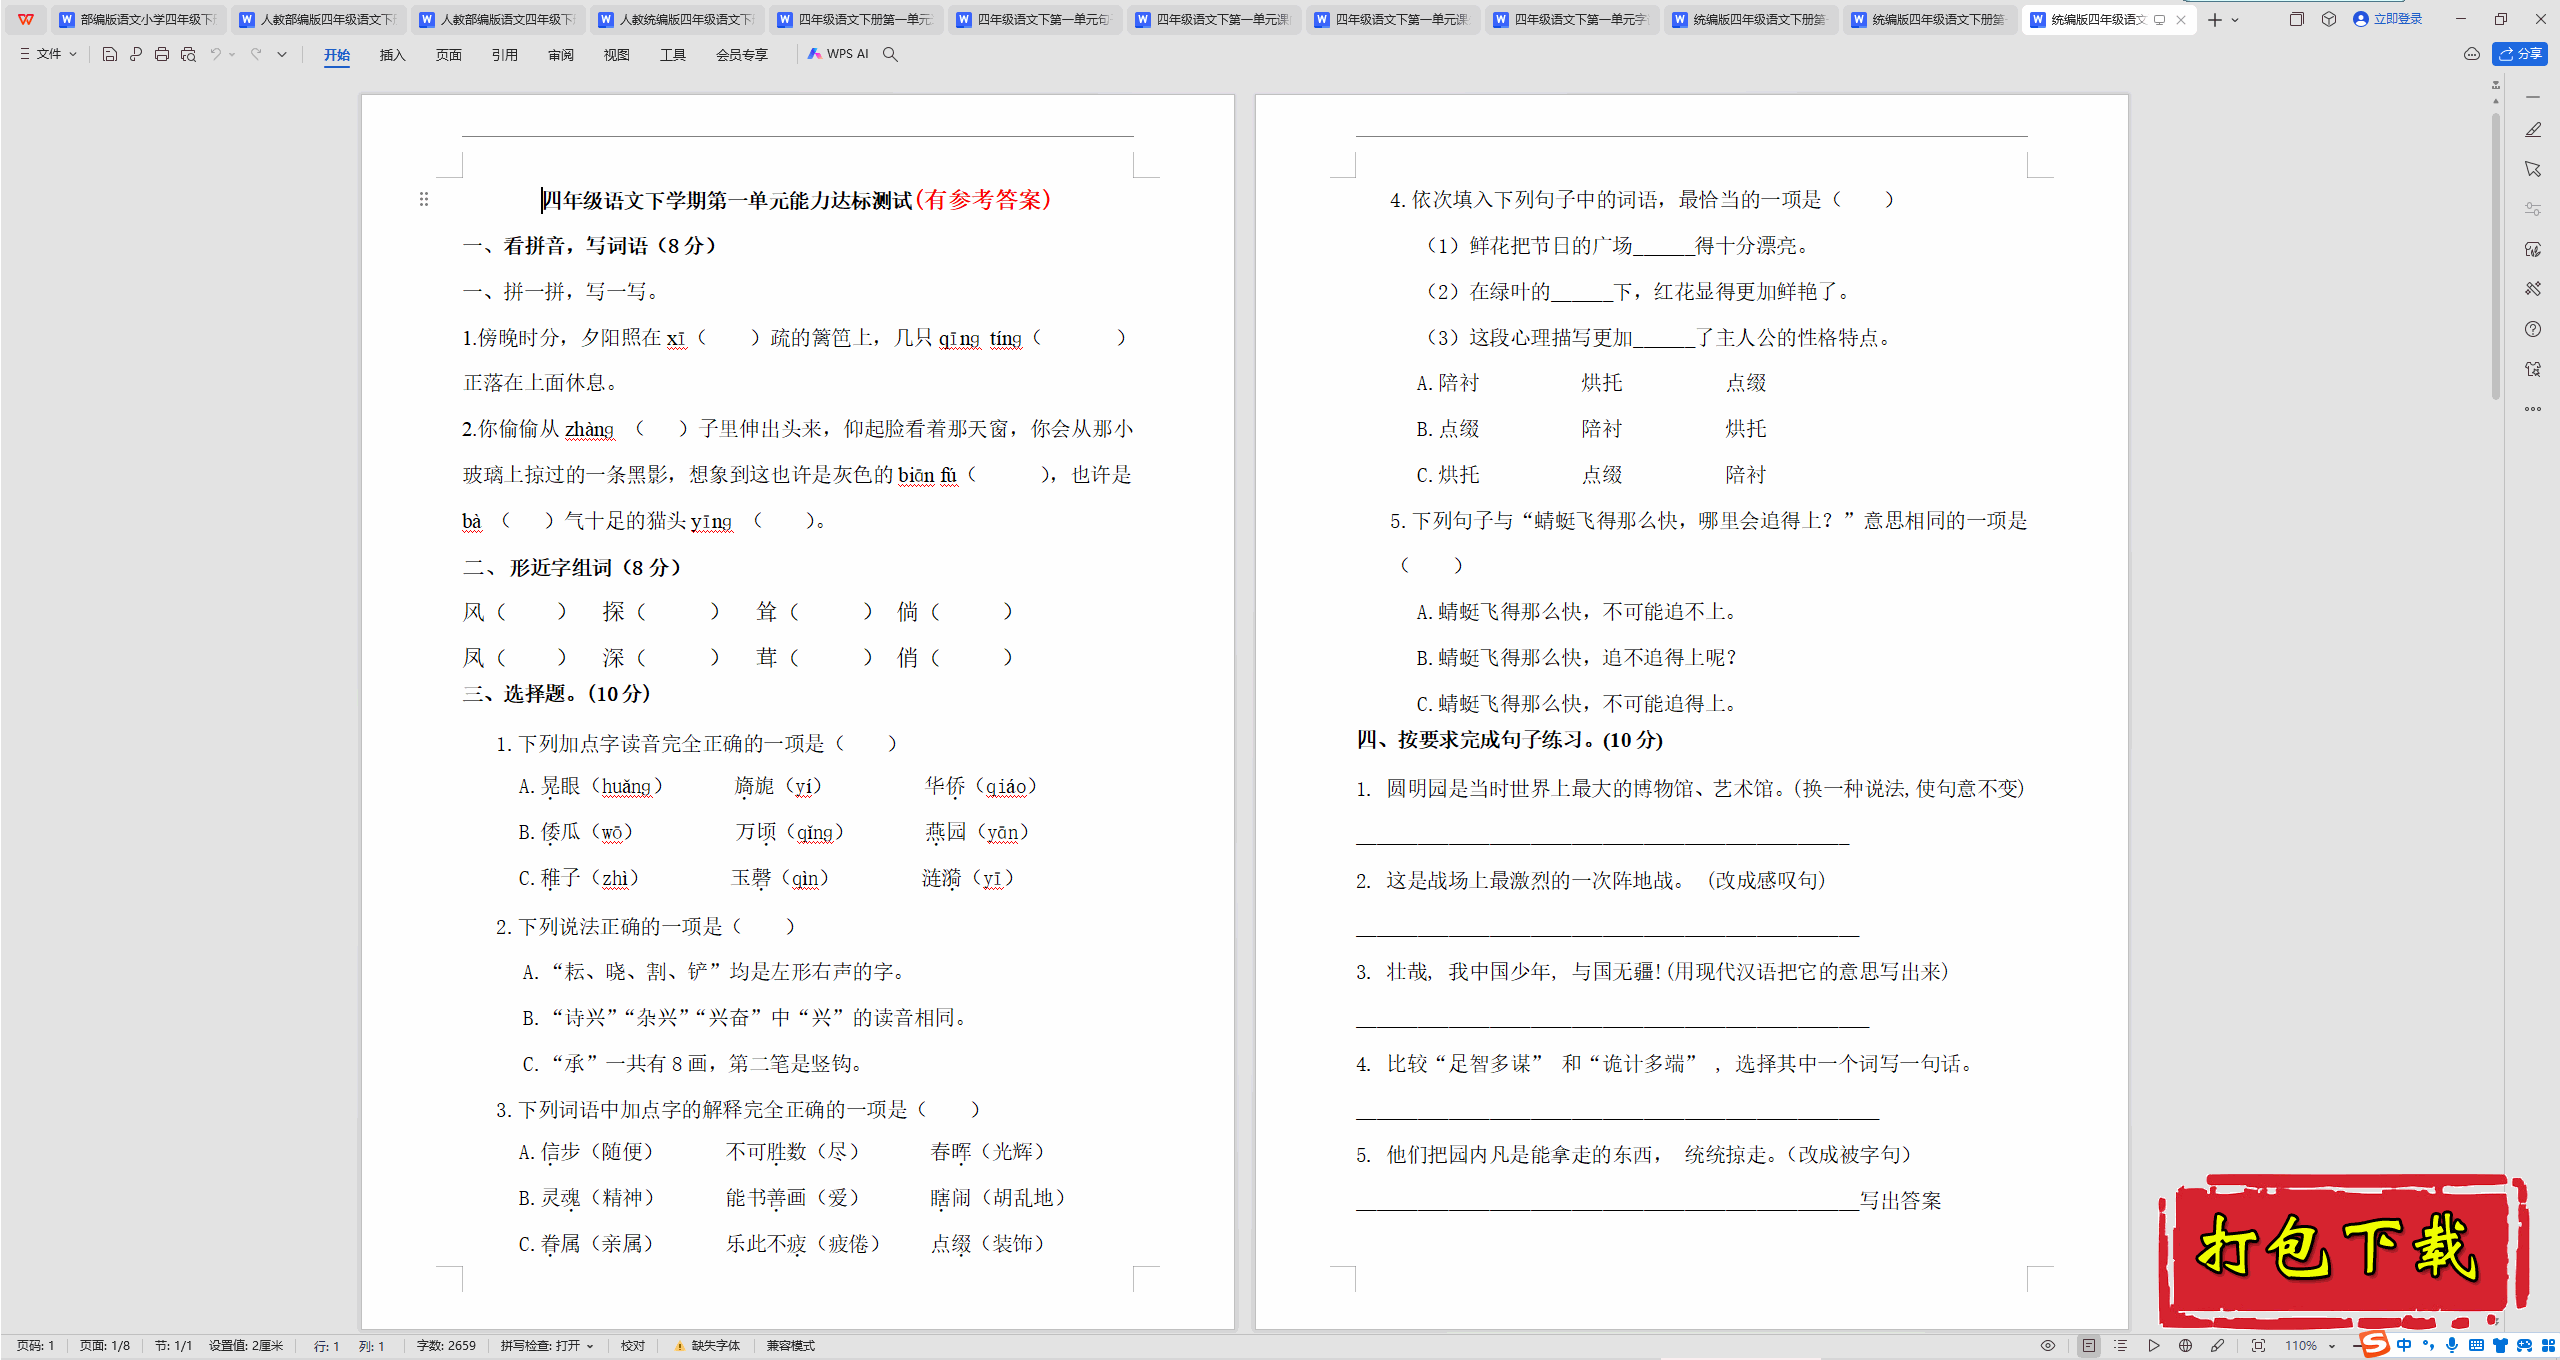
Task: Click the vertical scrollbar thumb
Action: (x=2496, y=255)
